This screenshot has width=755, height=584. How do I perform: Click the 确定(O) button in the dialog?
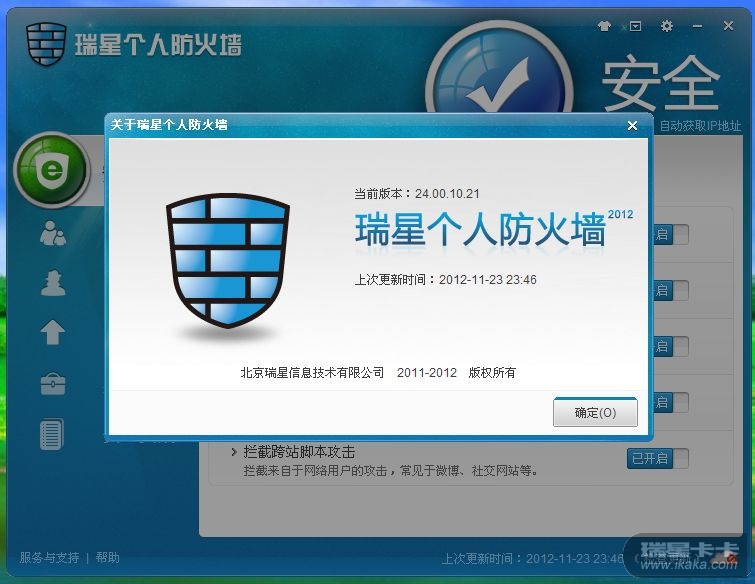click(x=595, y=412)
